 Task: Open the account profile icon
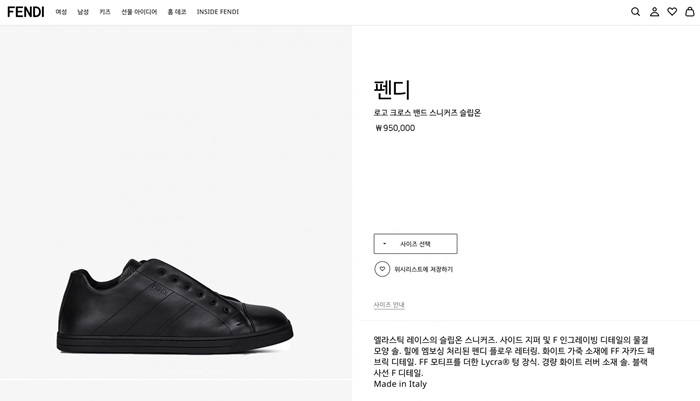click(654, 12)
